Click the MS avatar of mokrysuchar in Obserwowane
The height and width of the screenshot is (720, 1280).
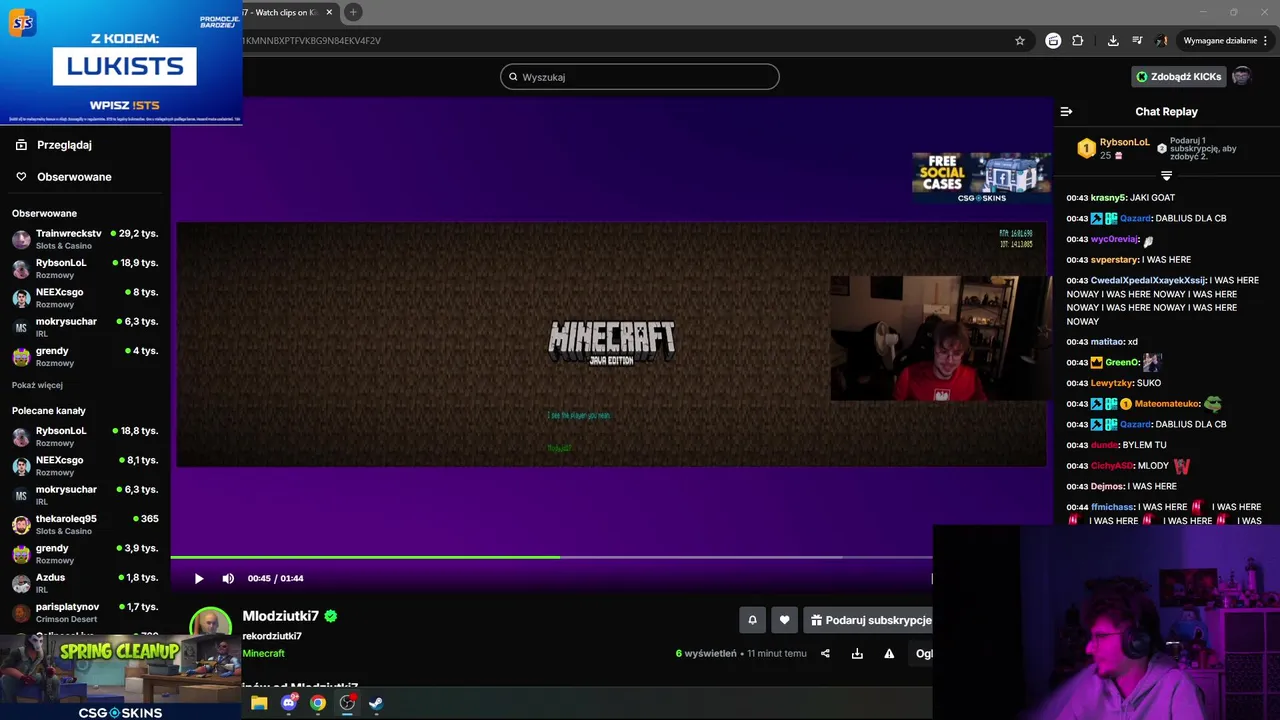[21, 328]
